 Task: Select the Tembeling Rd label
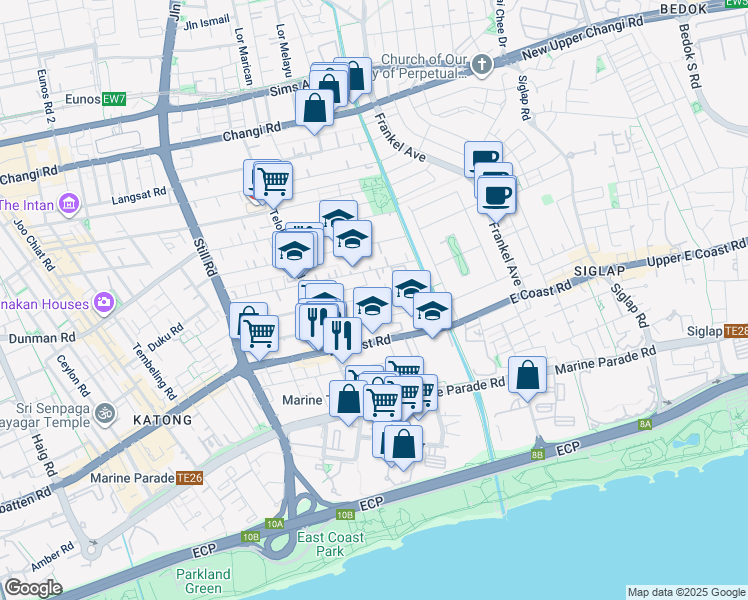click(155, 372)
